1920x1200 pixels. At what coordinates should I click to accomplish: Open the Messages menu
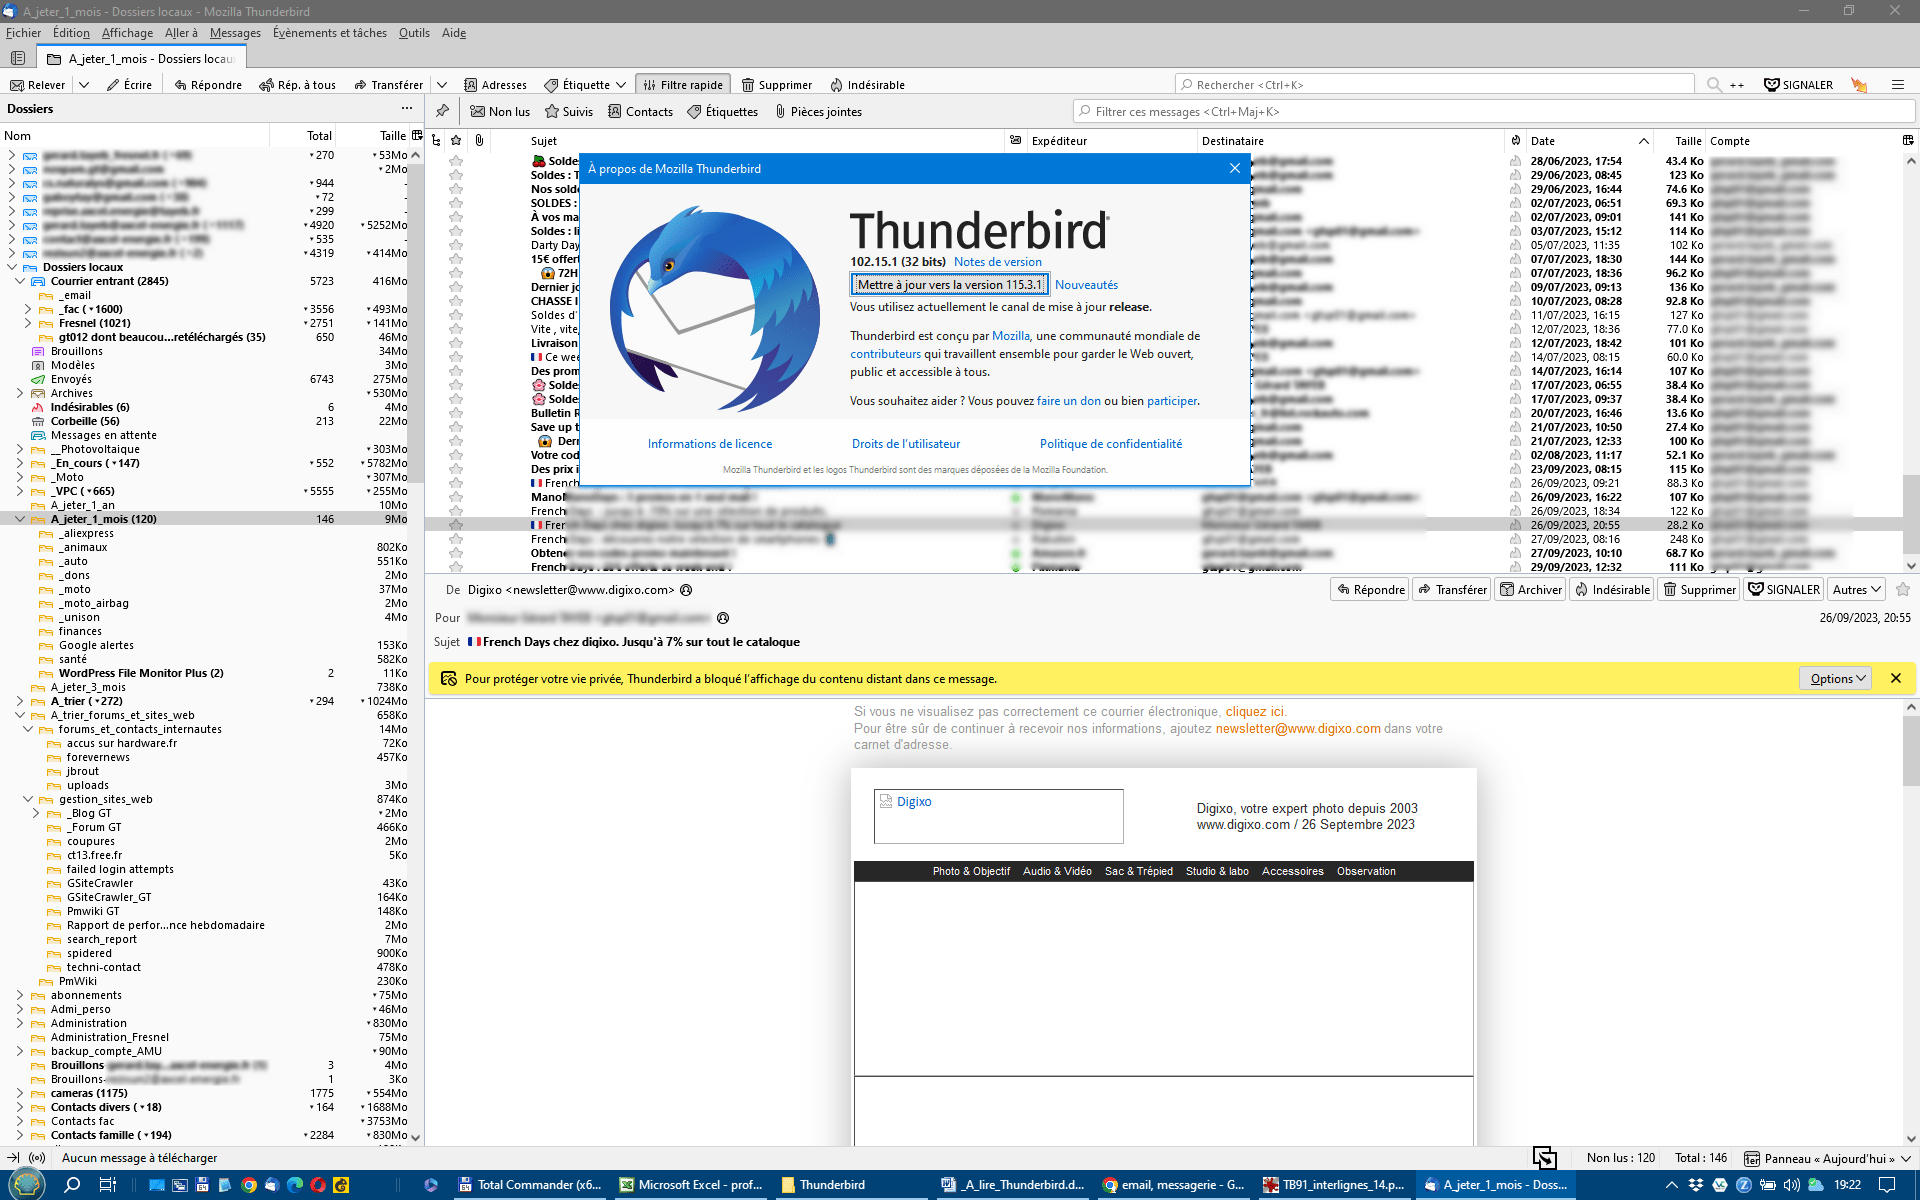pos(235,33)
